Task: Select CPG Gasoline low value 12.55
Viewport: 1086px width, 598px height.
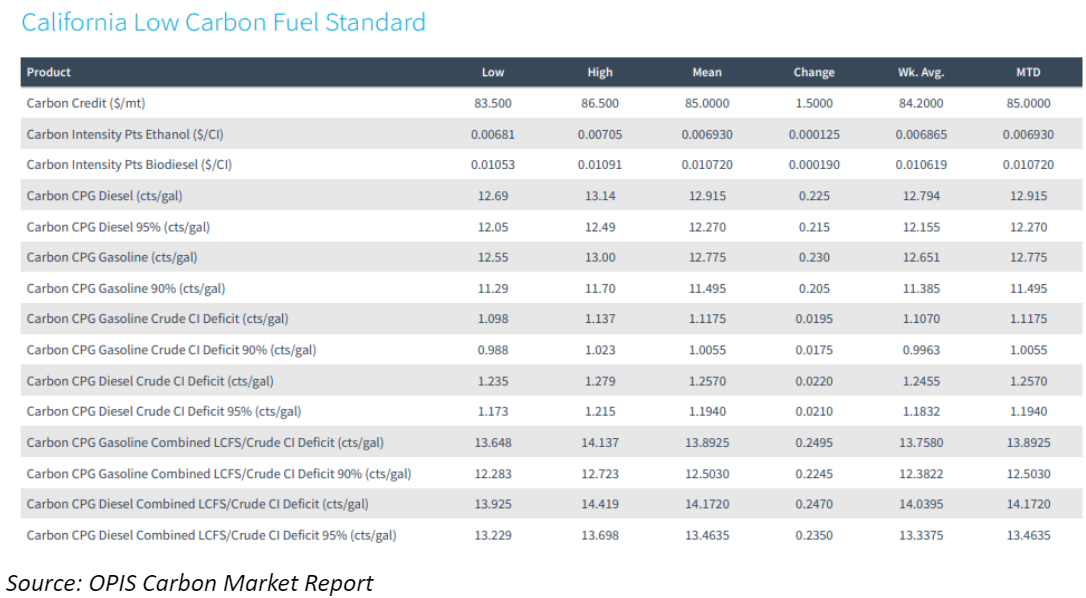Action: [x=492, y=258]
